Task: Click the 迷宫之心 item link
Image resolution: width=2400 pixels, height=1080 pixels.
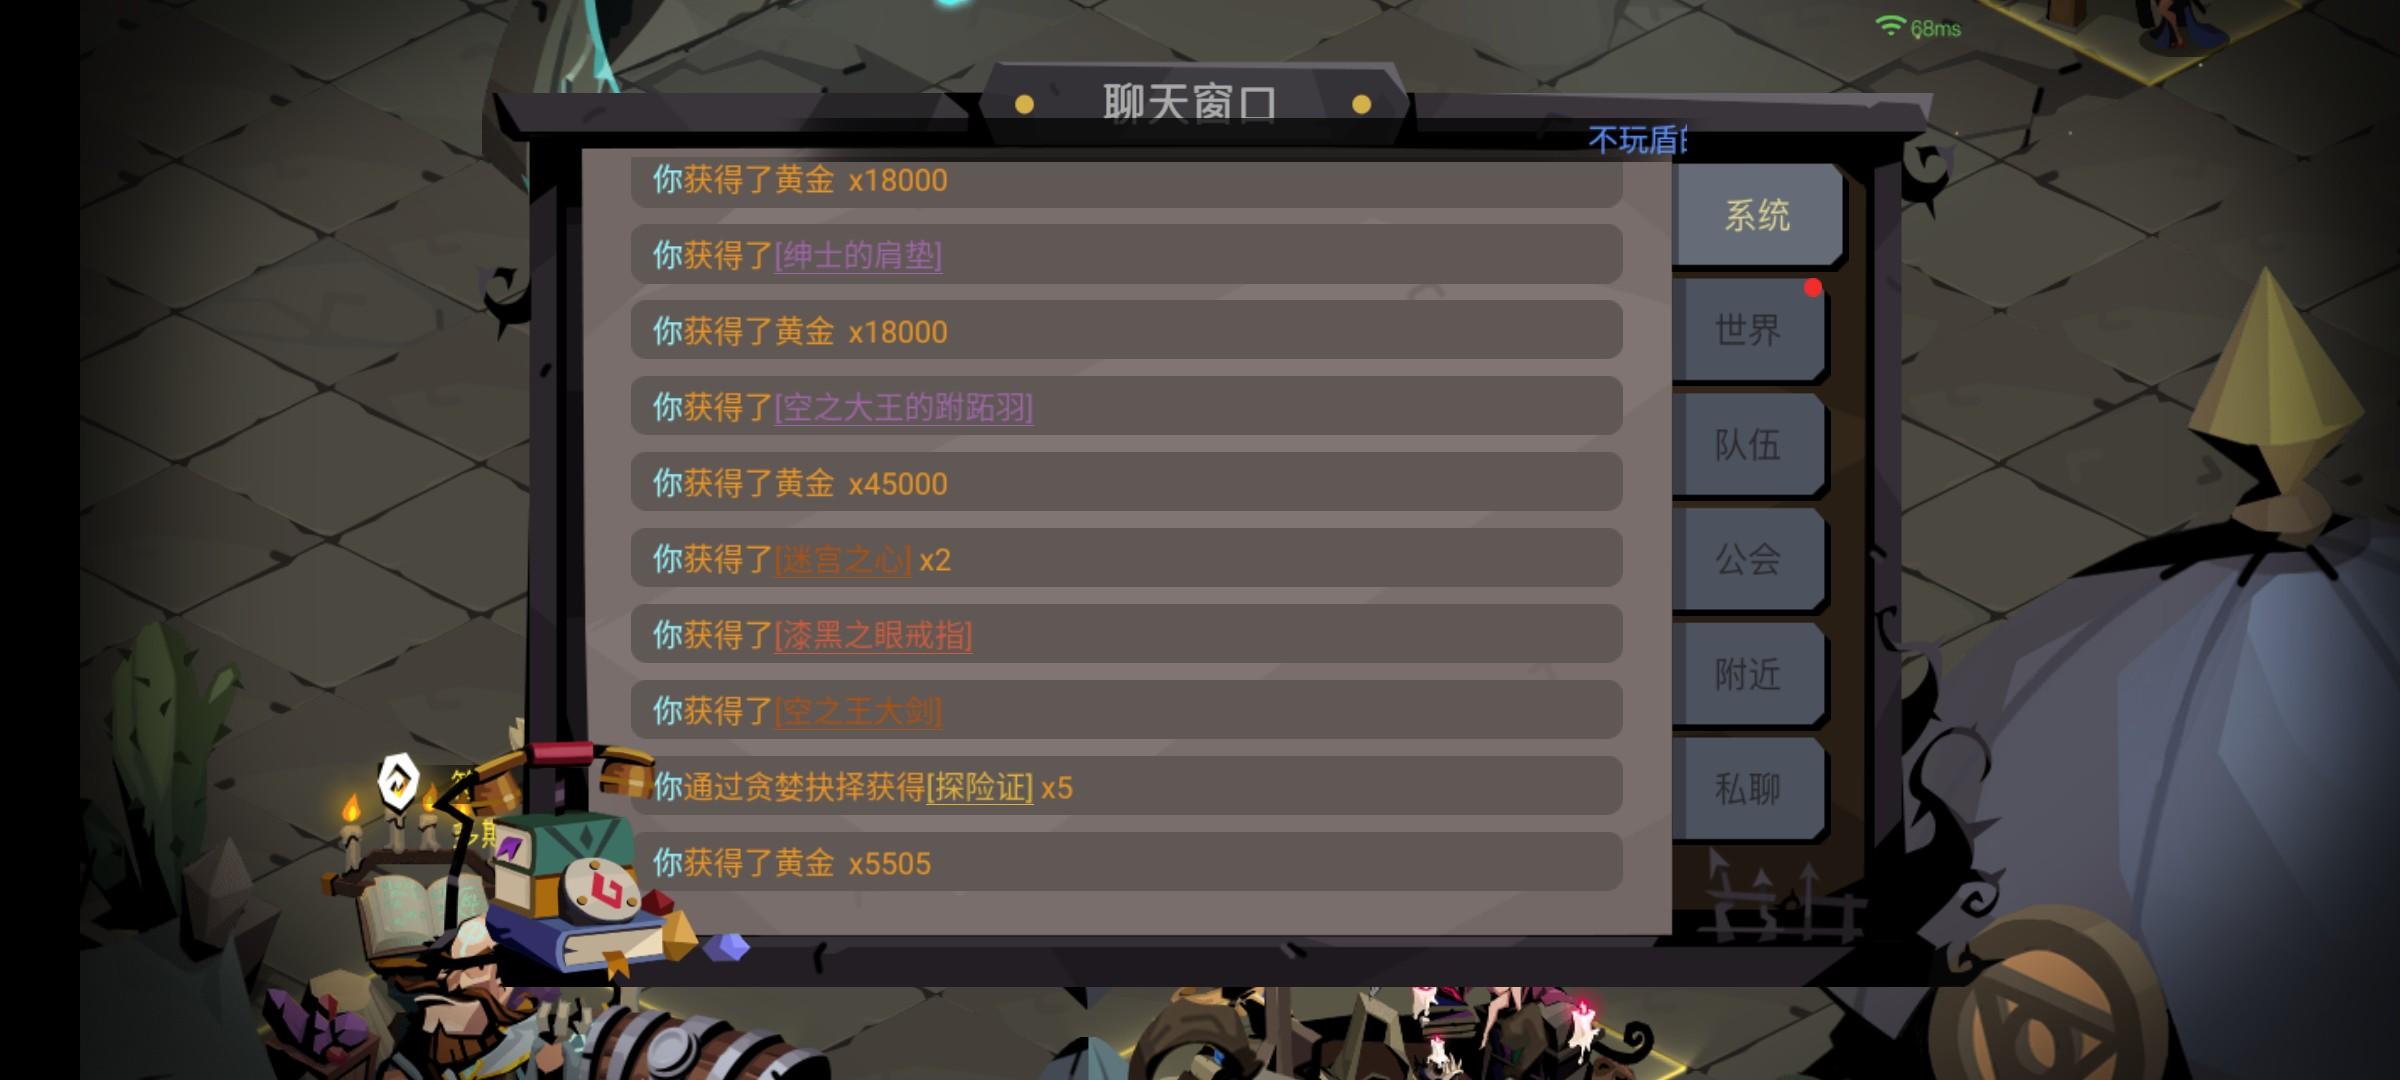Action: pyautogui.click(x=843, y=560)
